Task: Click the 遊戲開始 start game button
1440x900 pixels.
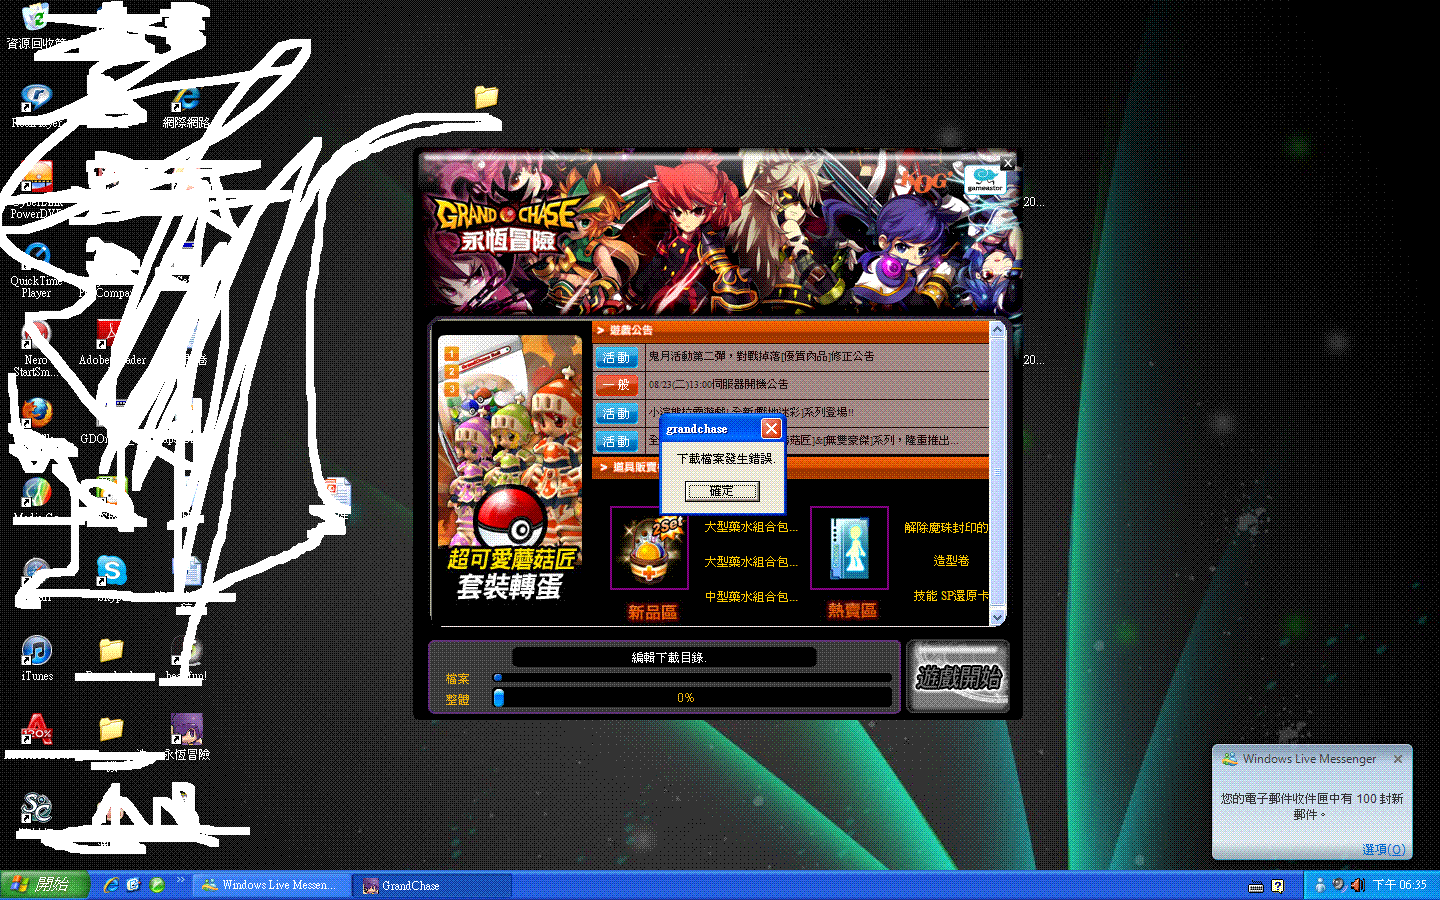Action: click(959, 677)
